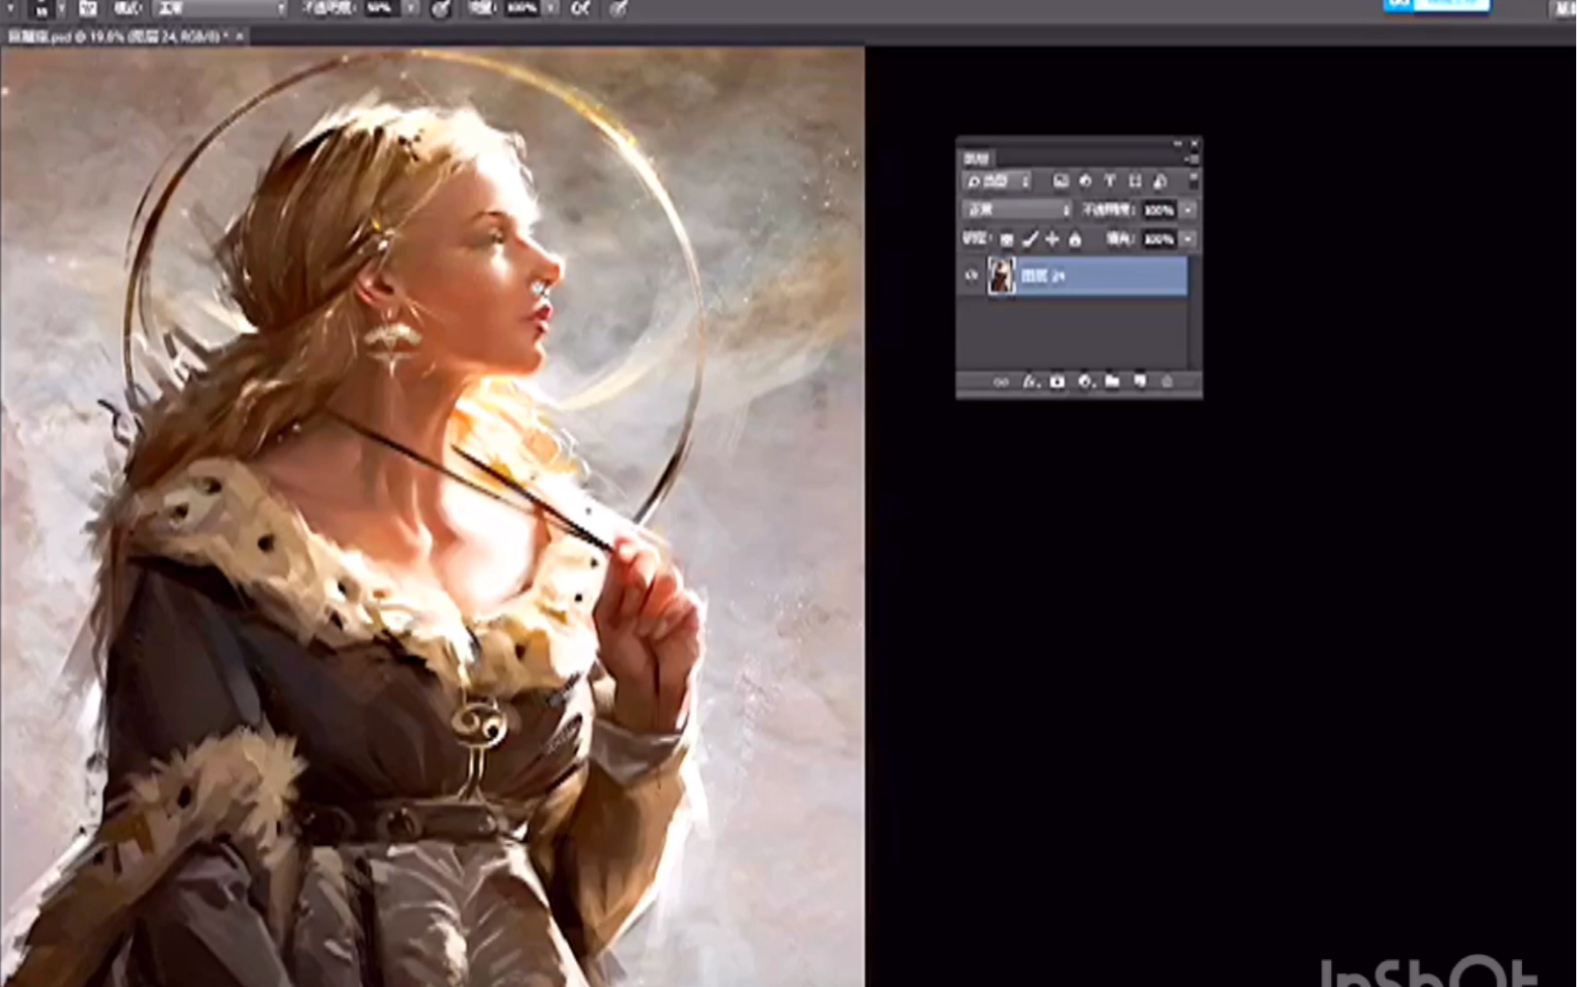Image resolution: width=1577 pixels, height=987 pixels.
Task: Create a new layer
Action: 1139,381
